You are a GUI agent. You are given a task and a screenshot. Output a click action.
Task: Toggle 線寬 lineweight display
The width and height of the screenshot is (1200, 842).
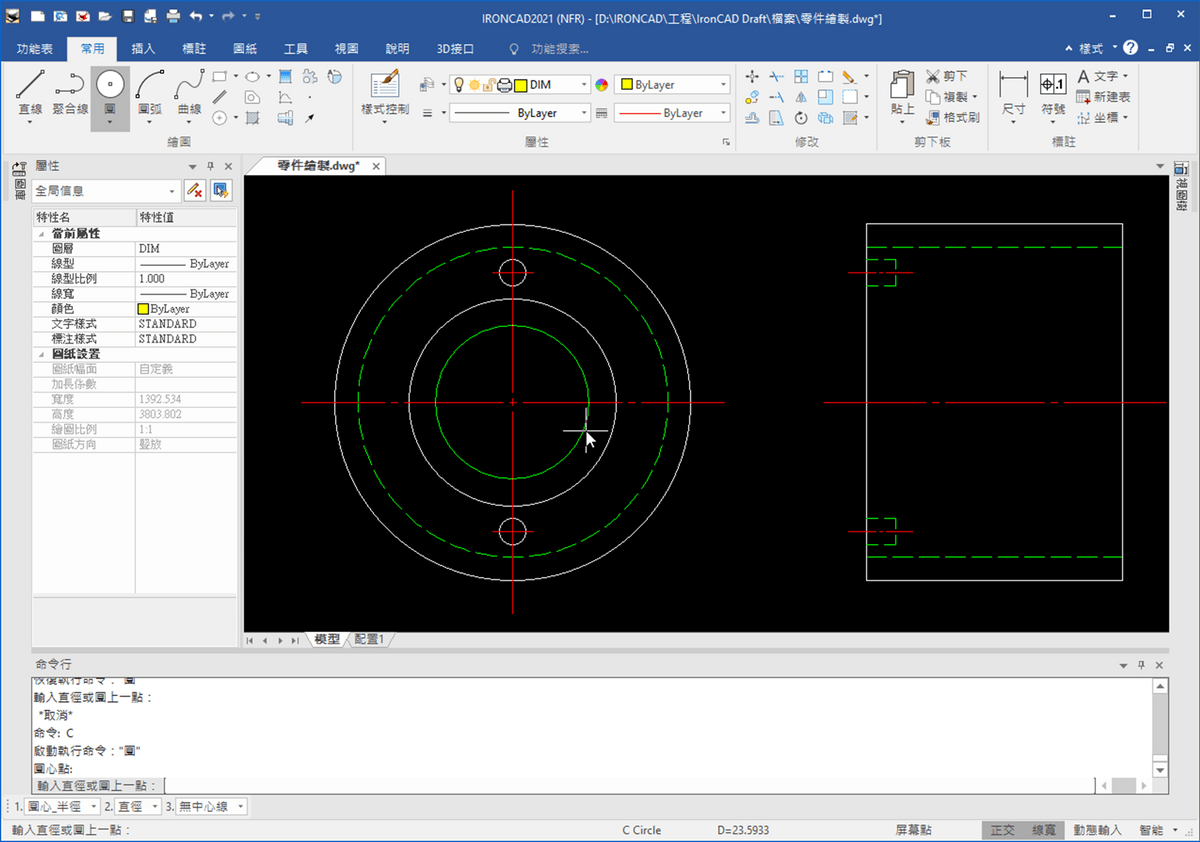(1042, 830)
